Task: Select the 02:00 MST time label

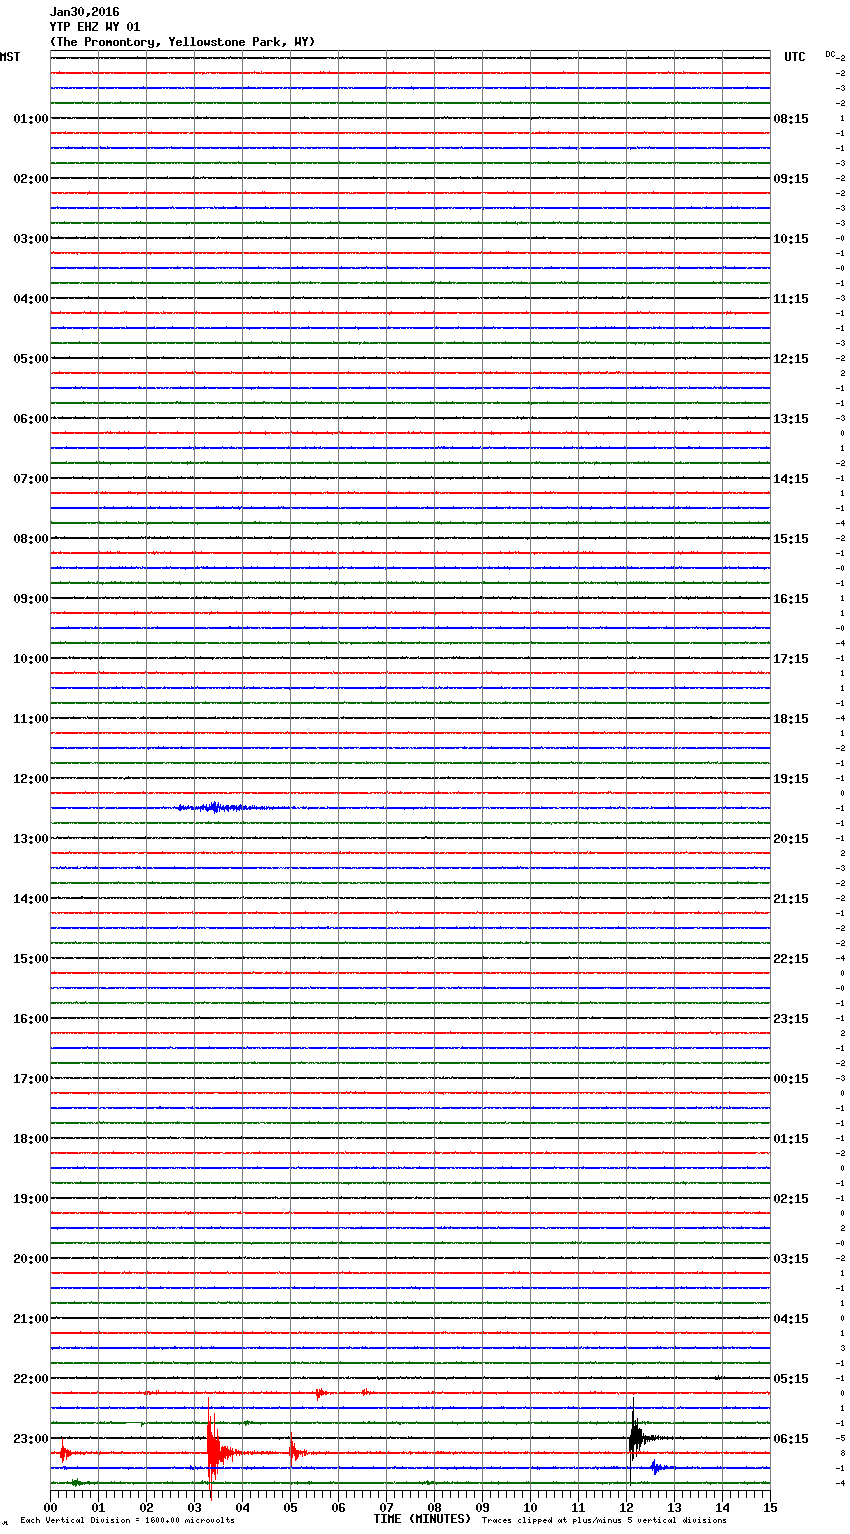Action: pyautogui.click(x=31, y=179)
